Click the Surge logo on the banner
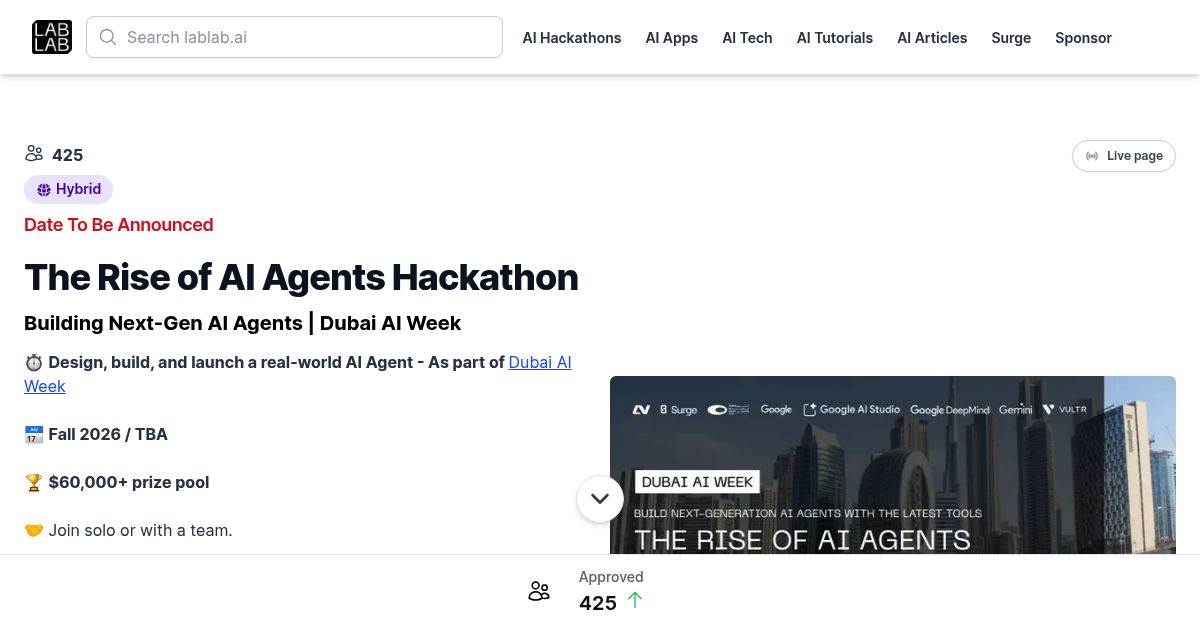Image resolution: width=1200 pixels, height=630 pixels. tap(678, 410)
